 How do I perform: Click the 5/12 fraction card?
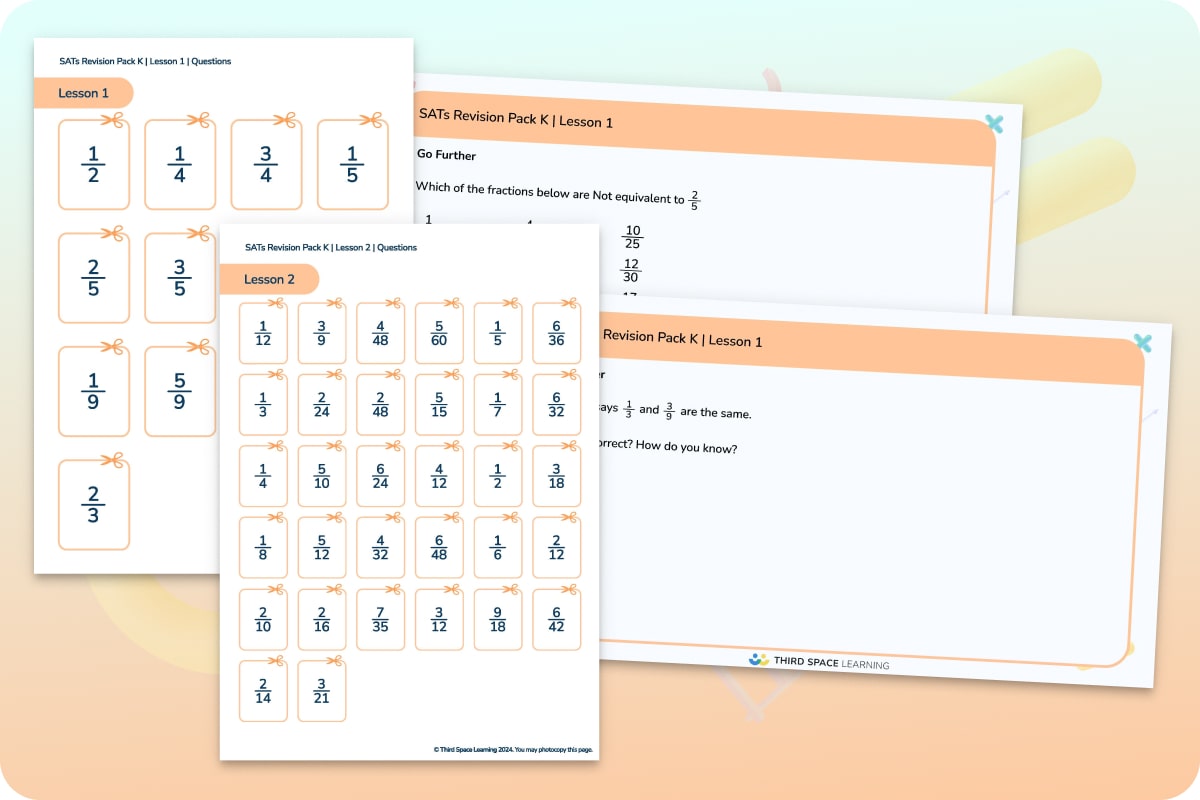pos(322,548)
